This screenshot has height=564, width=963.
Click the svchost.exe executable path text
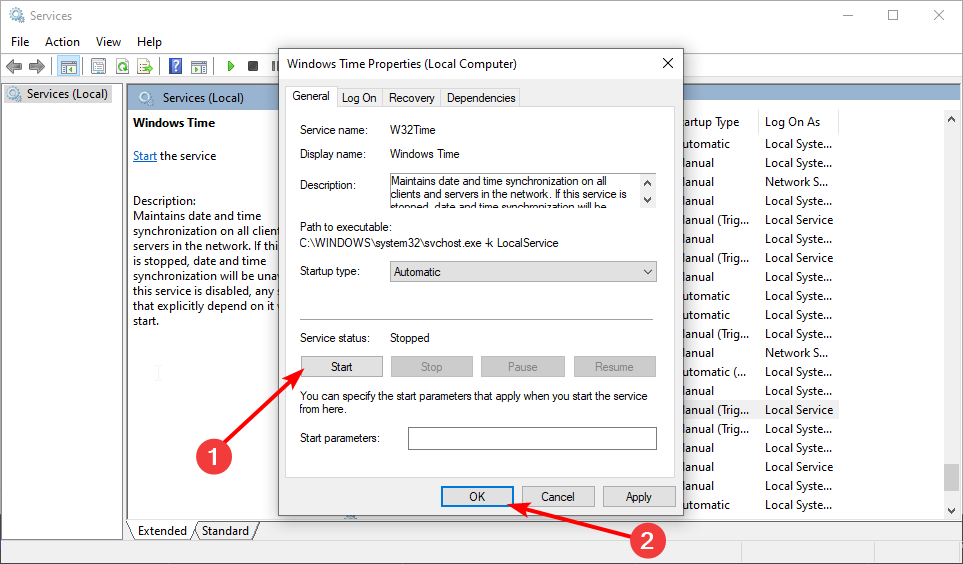click(x=429, y=243)
